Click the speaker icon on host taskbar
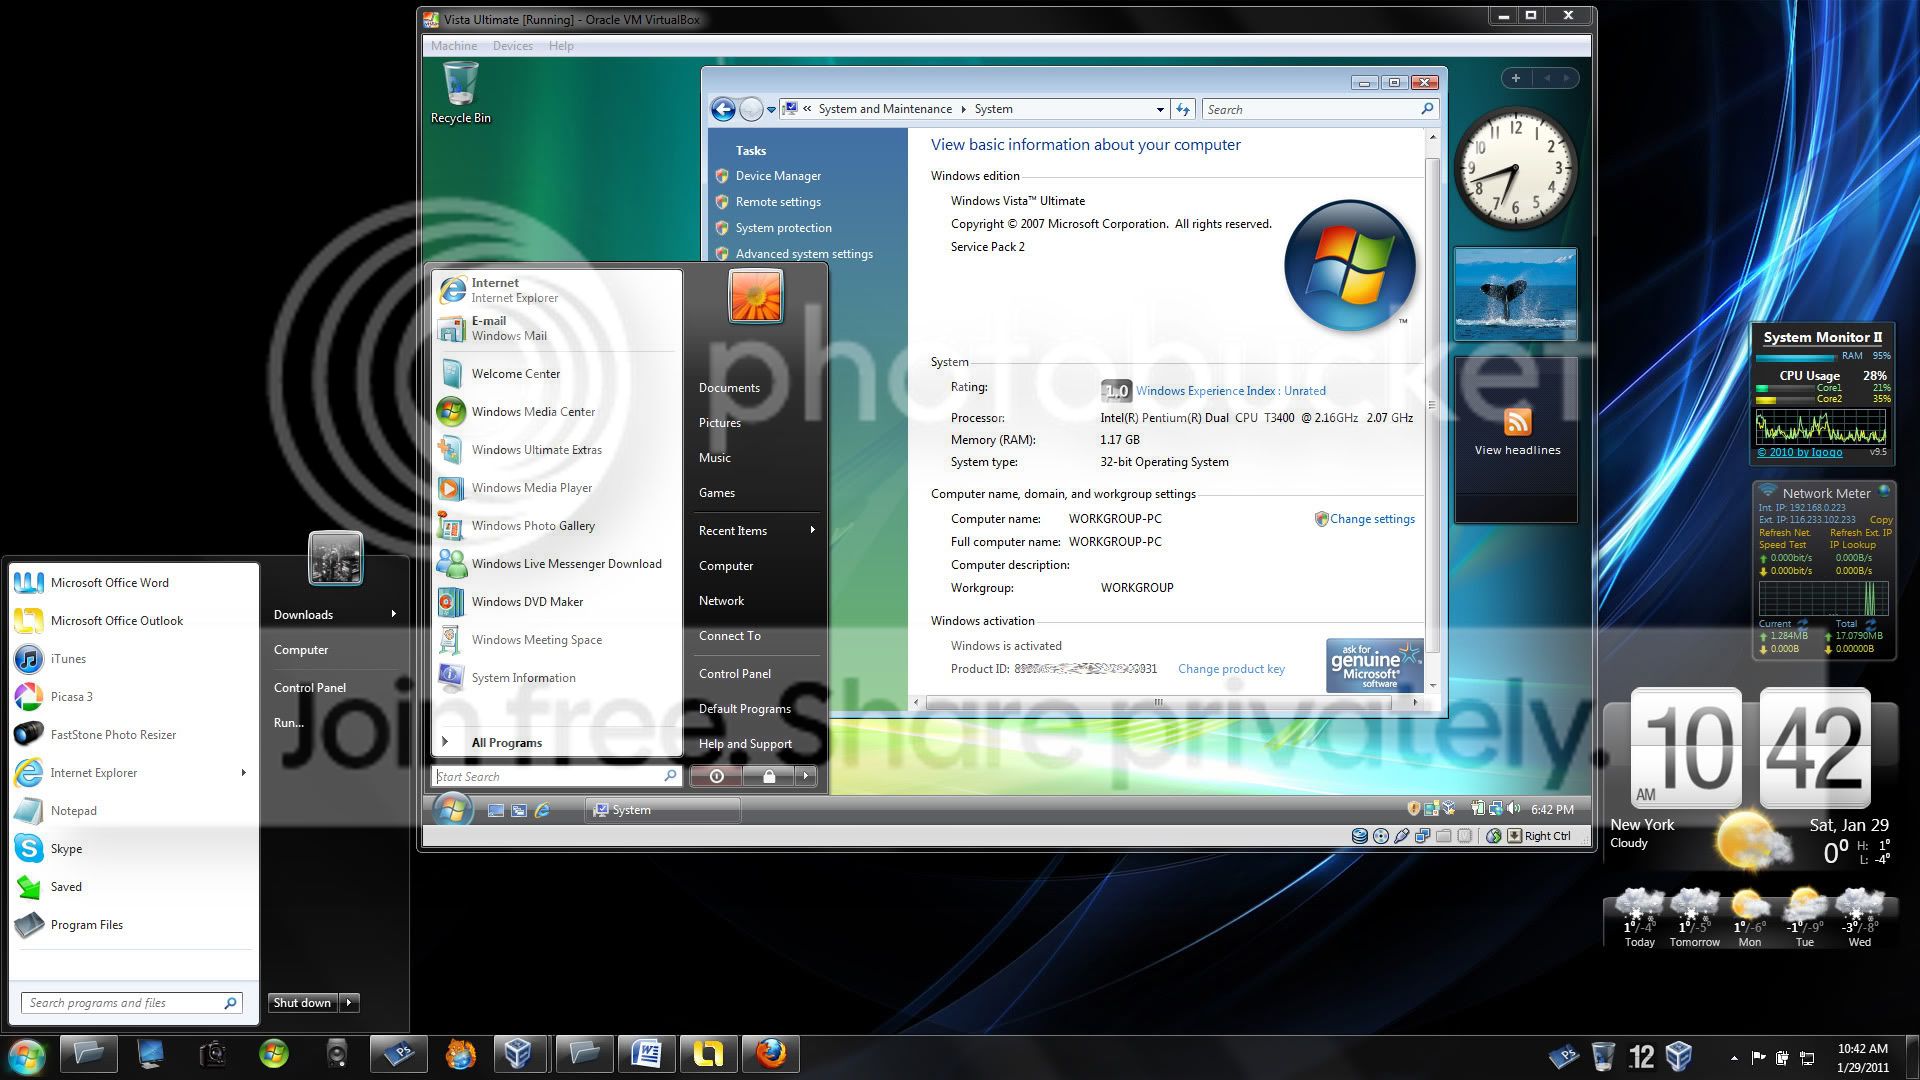 click(x=336, y=1054)
